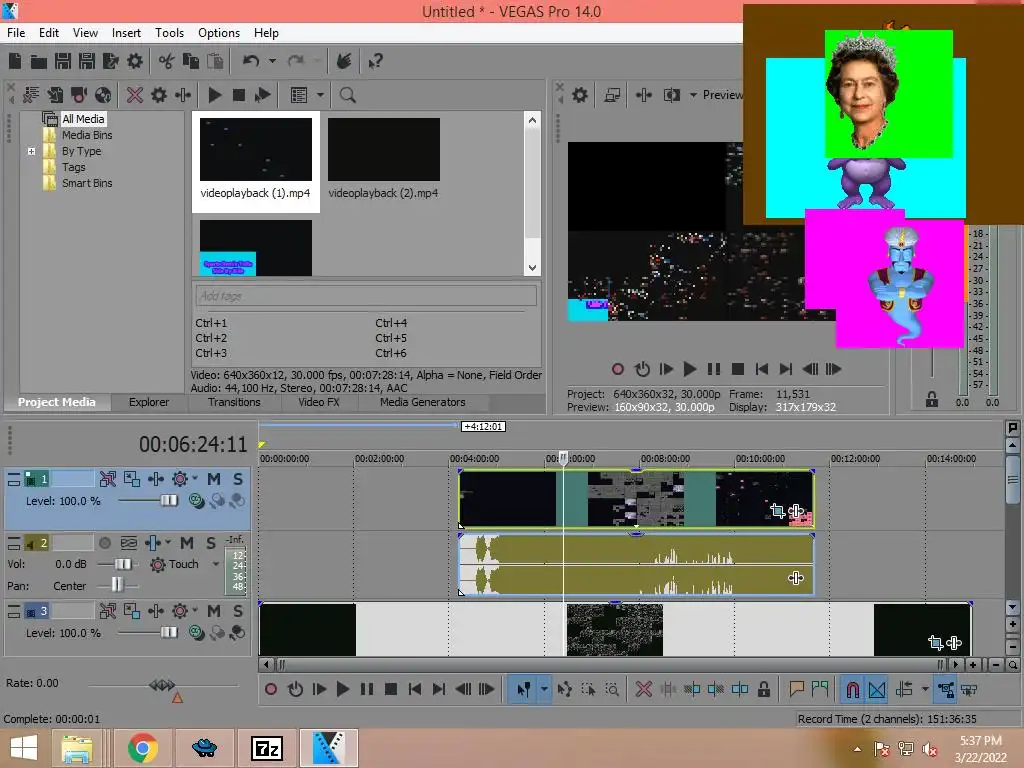
Task: Open Auto Ripple dropdown arrow
Action: 925,689
